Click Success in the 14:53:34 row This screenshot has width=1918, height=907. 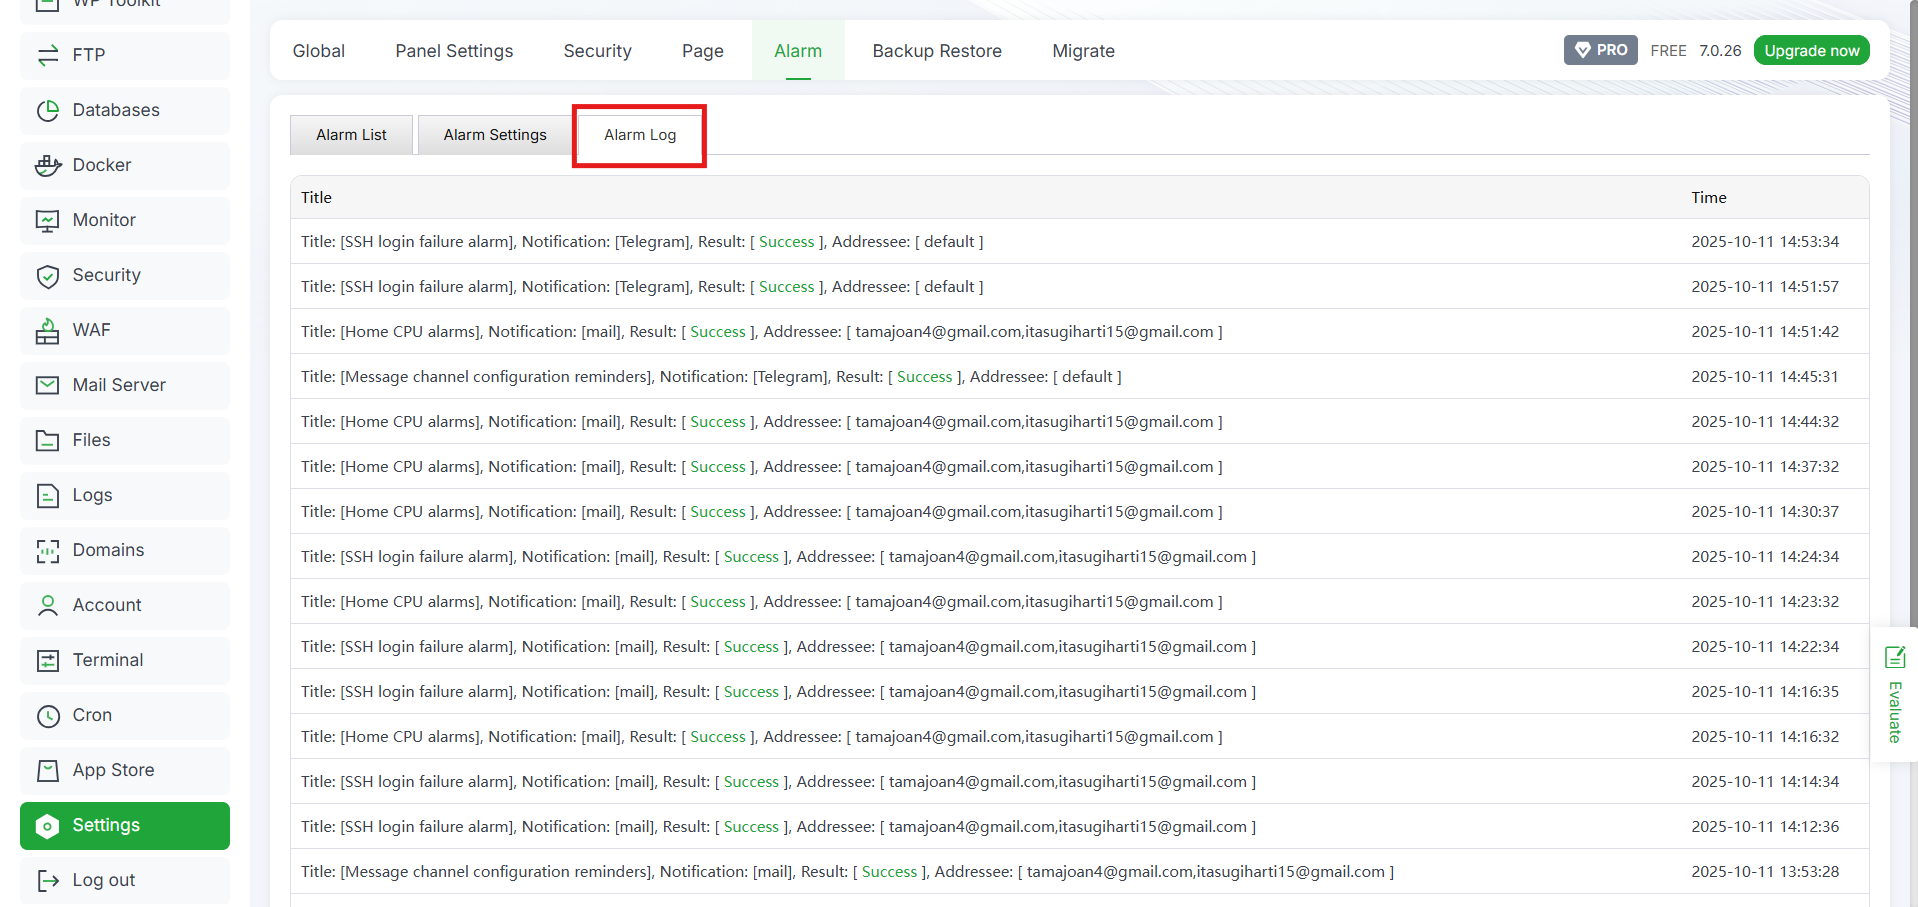(x=786, y=242)
